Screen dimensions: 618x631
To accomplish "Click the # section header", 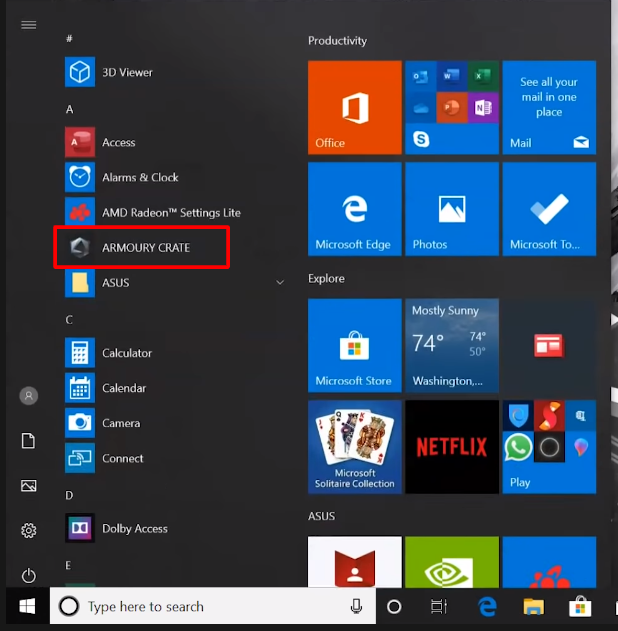I will tap(70, 39).
